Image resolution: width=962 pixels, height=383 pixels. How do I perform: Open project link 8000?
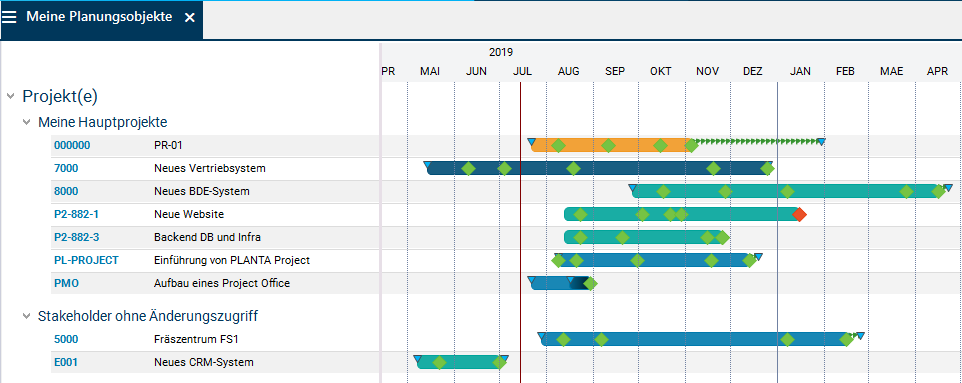tap(66, 192)
